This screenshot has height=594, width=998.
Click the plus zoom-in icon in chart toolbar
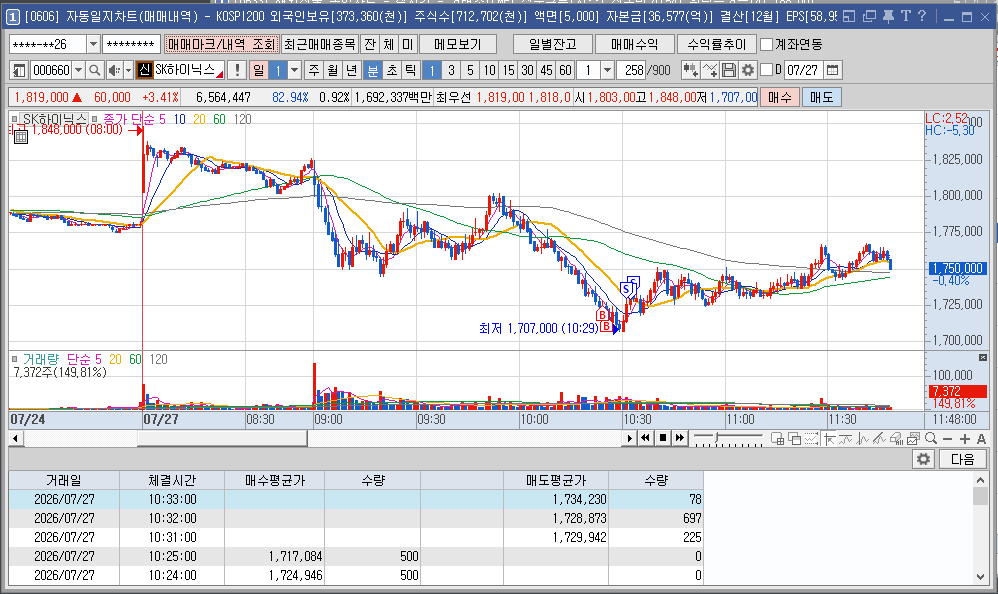[x=965, y=439]
